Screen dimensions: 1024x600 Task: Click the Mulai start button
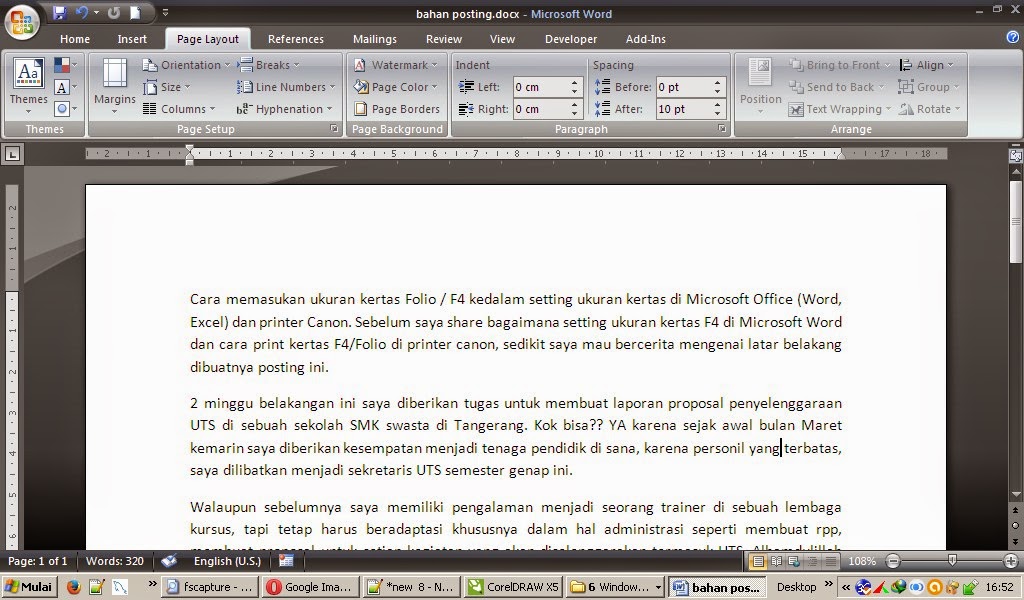(x=30, y=586)
